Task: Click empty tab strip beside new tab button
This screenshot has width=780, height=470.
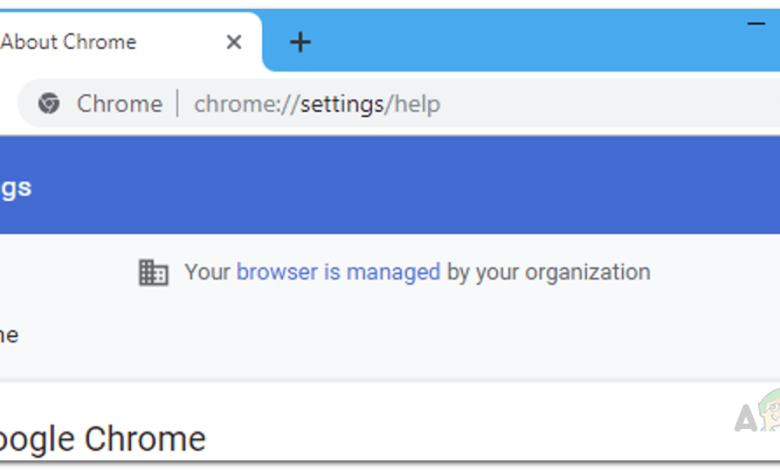Action: [x=520, y=42]
